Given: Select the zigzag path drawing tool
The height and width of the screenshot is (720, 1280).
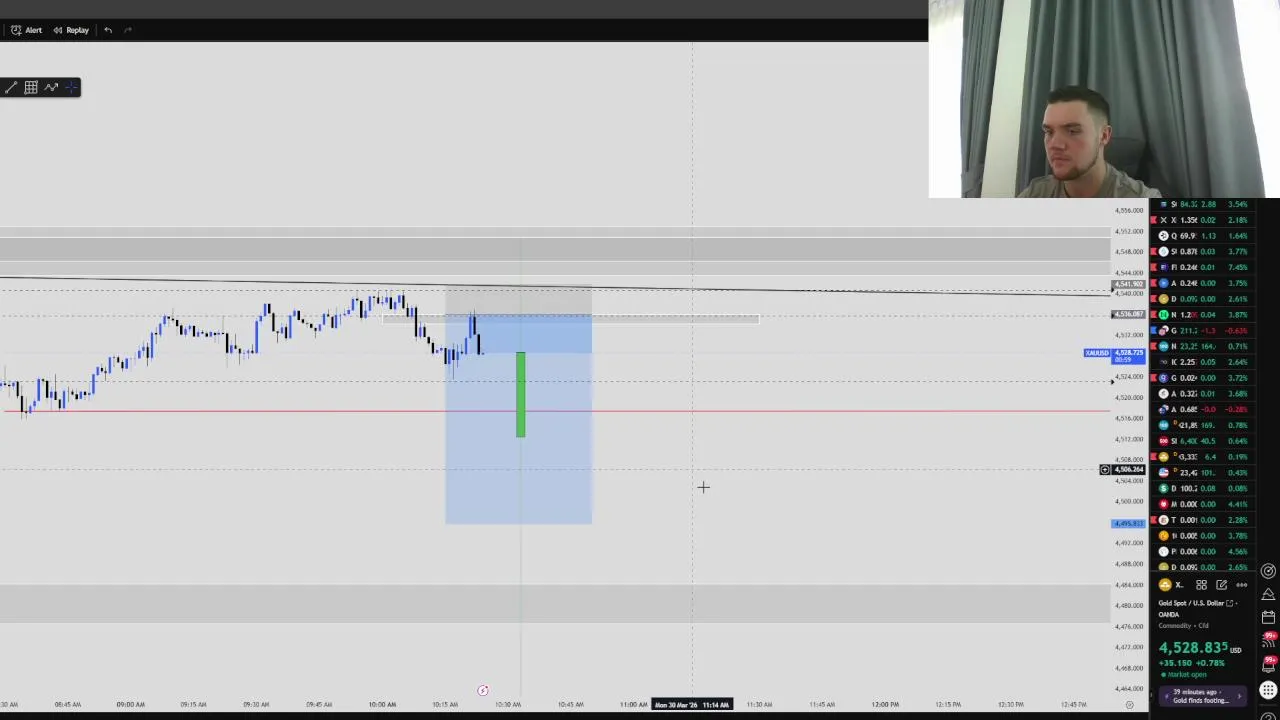Looking at the screenshot, I should pyautogui.click(x=51, y=87).
